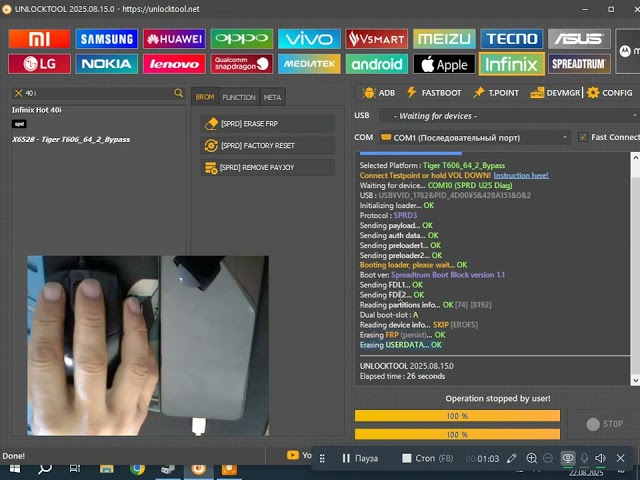This screenshot has height=480, width=640.
Task: Open Windows taskbar search
Action: coord(44,469)
